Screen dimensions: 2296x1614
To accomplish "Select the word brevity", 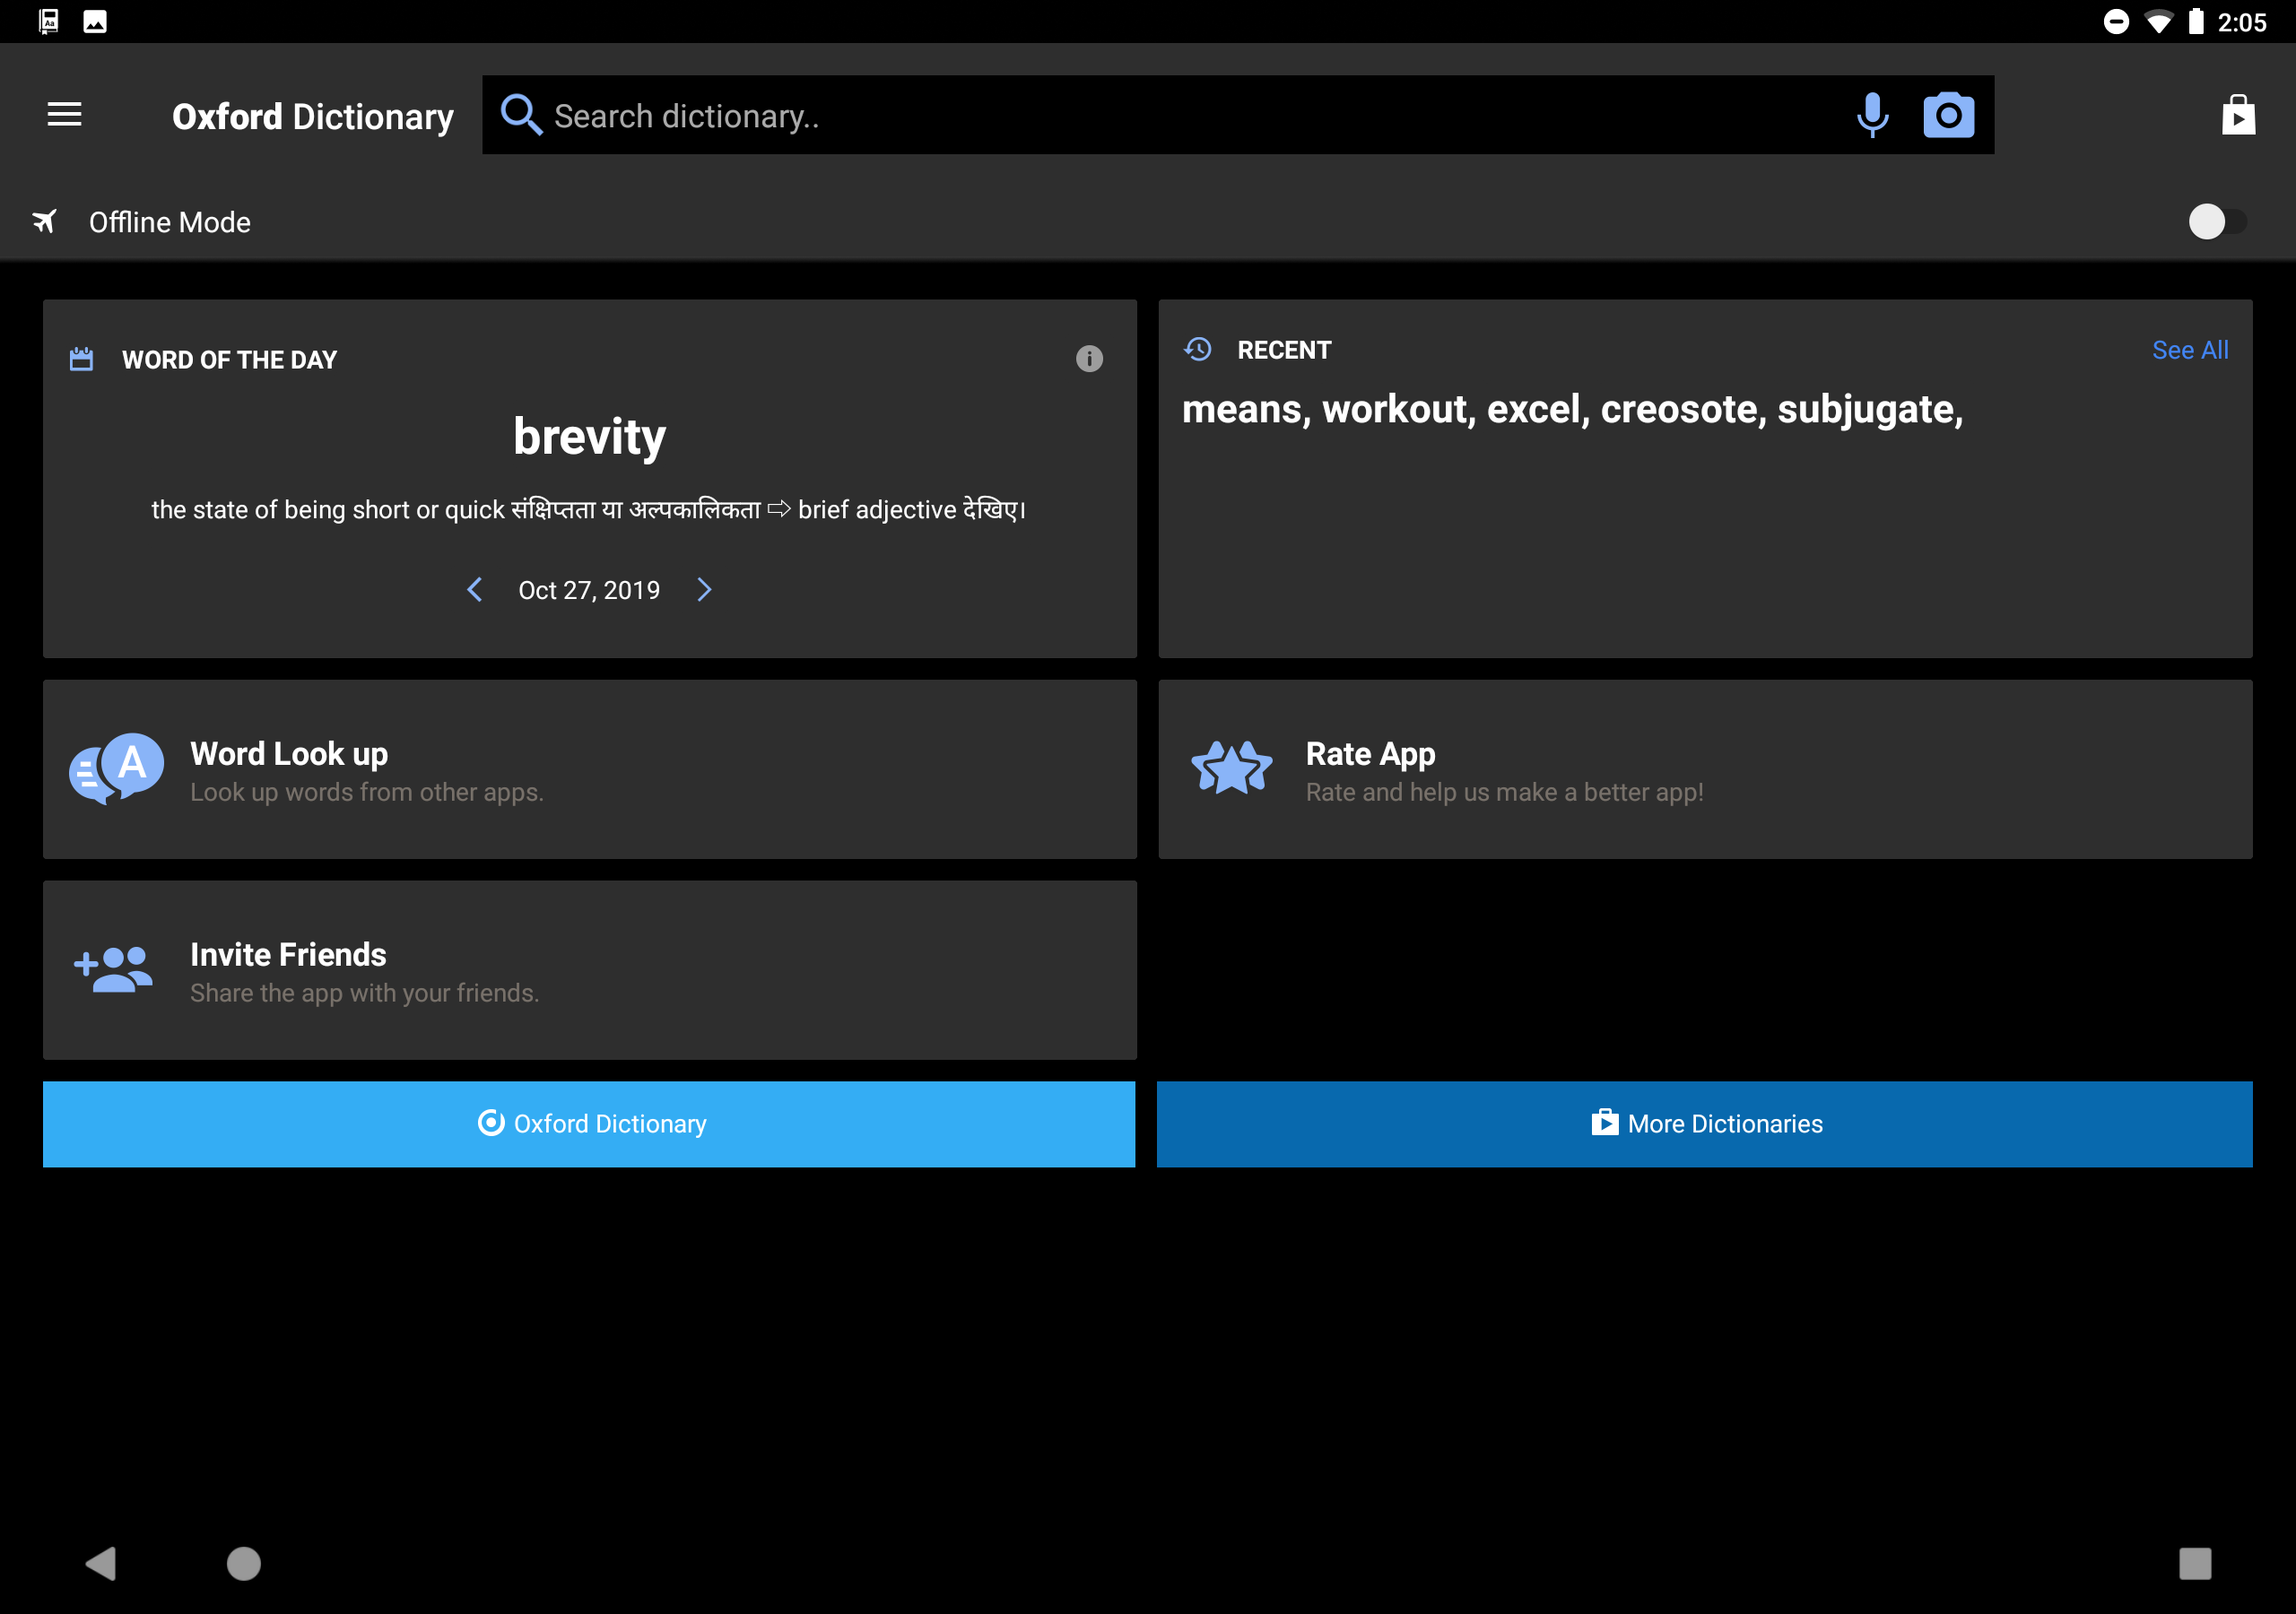I will (591, 437).
